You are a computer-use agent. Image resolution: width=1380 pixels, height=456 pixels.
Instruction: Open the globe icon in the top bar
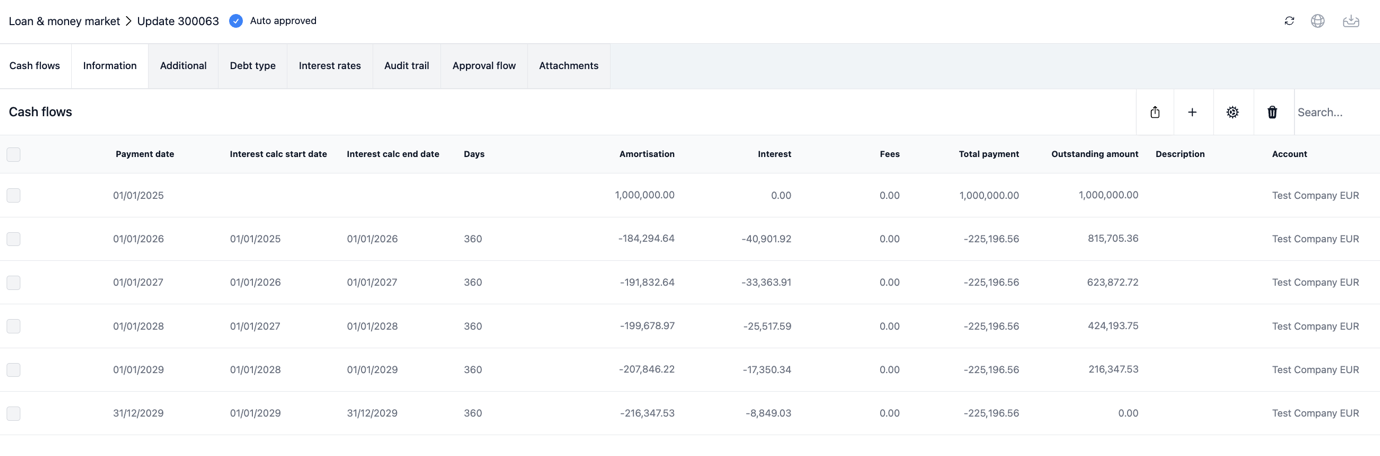tap(1318, 21)
